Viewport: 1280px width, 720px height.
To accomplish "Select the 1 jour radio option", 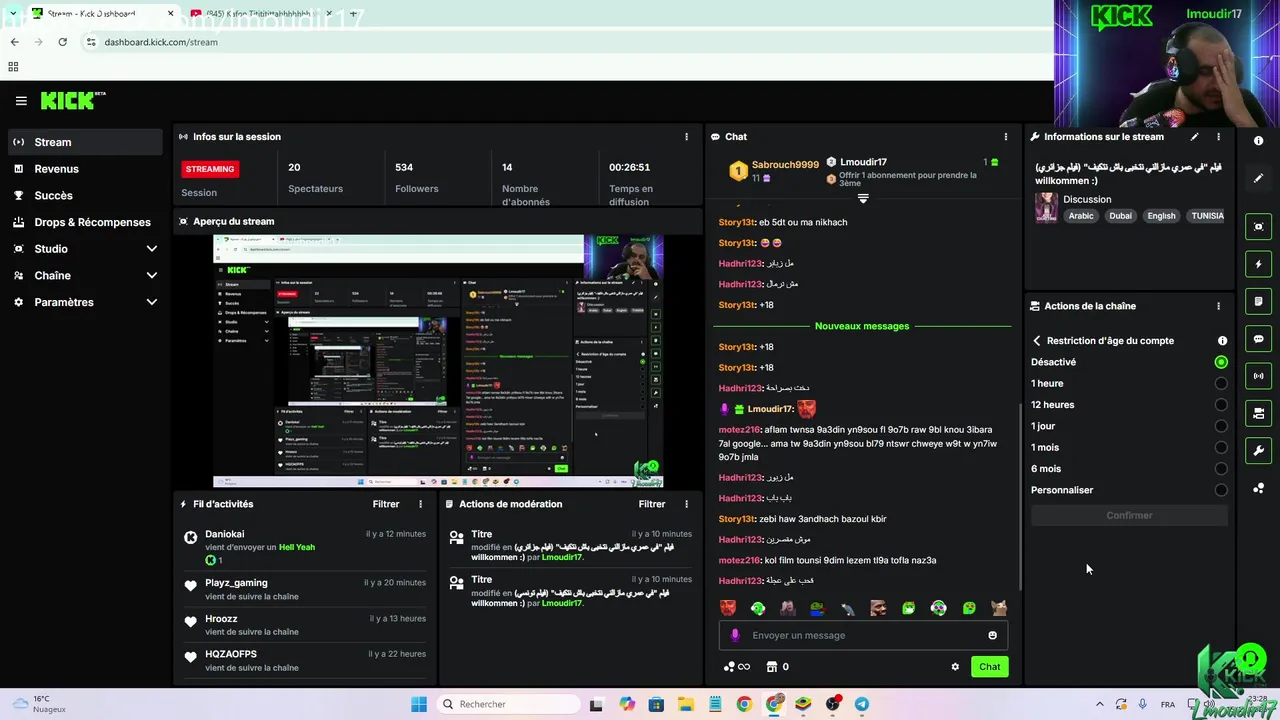I will click(1221, 426).
